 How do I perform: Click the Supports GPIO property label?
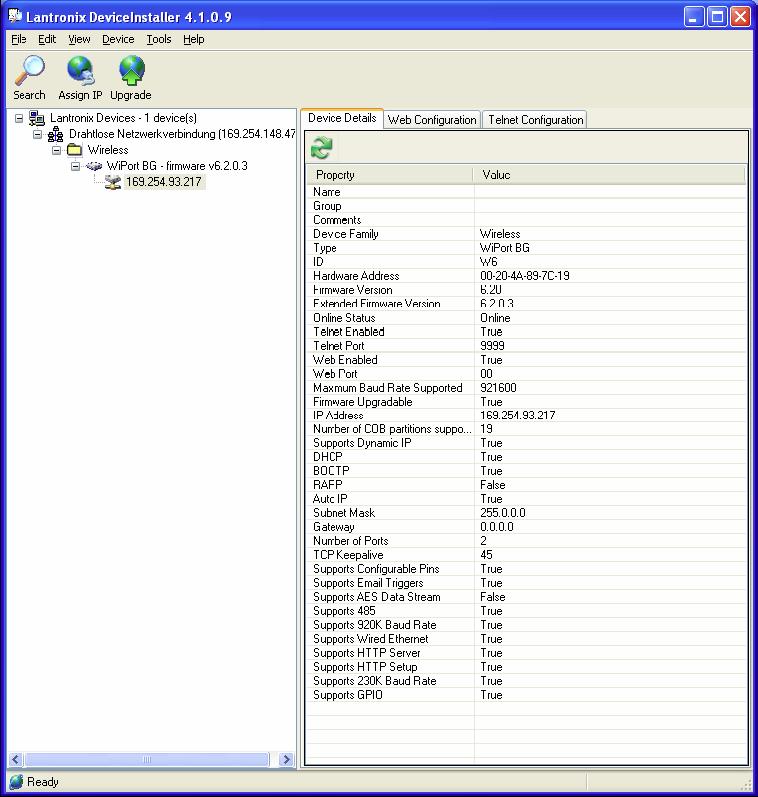pyautogui.click(x=348, y=695)
